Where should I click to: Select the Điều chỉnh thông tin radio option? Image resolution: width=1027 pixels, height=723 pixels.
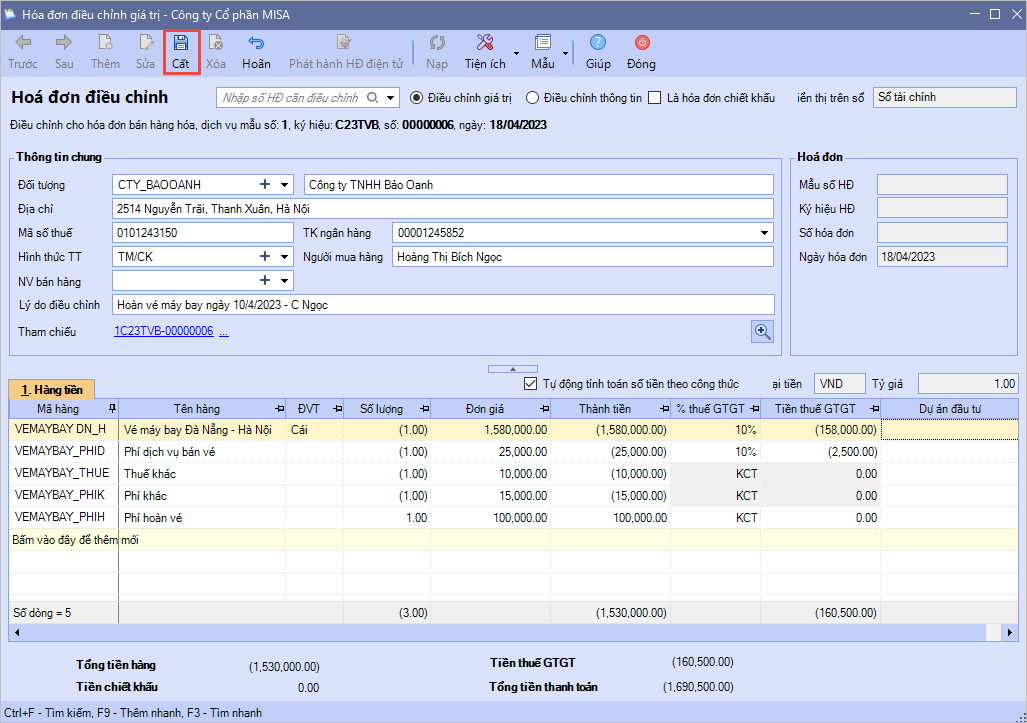(x=532, y=98)
